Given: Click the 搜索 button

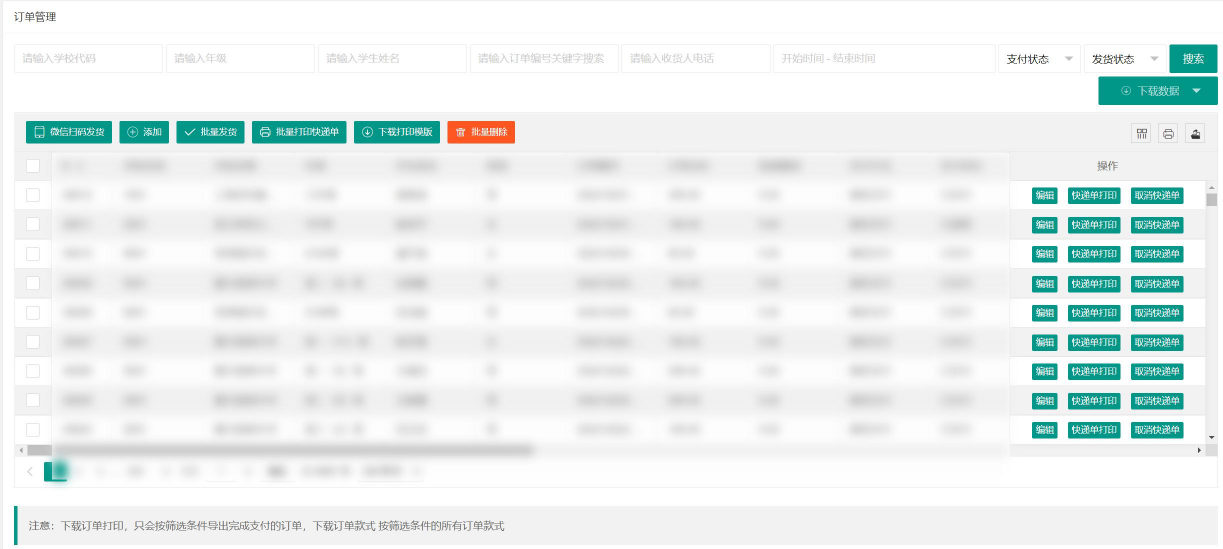Looking at the screenshot, I should [1193, 59].
